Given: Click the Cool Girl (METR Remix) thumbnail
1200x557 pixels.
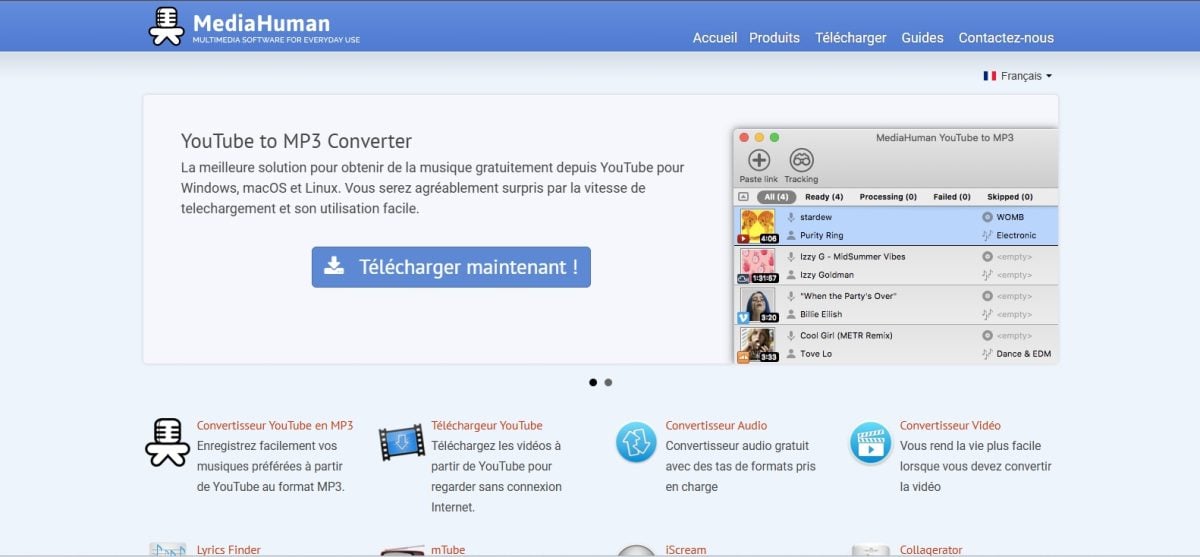Looking at the screenshot, I should [x=757, y=345].
